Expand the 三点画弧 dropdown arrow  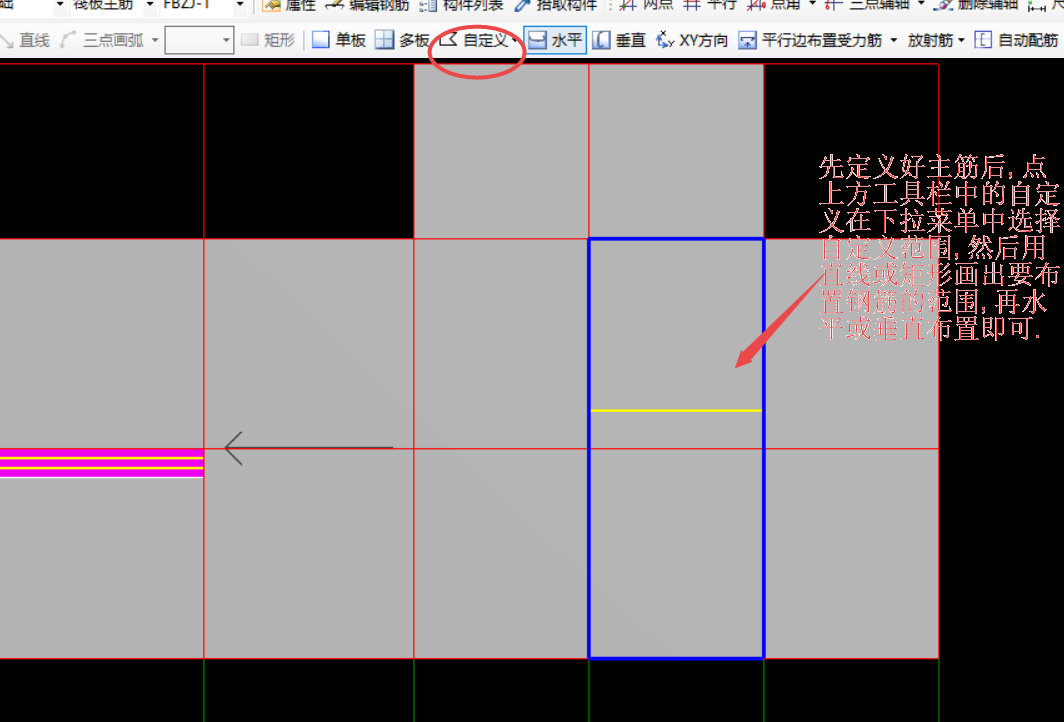pos(155,41)
